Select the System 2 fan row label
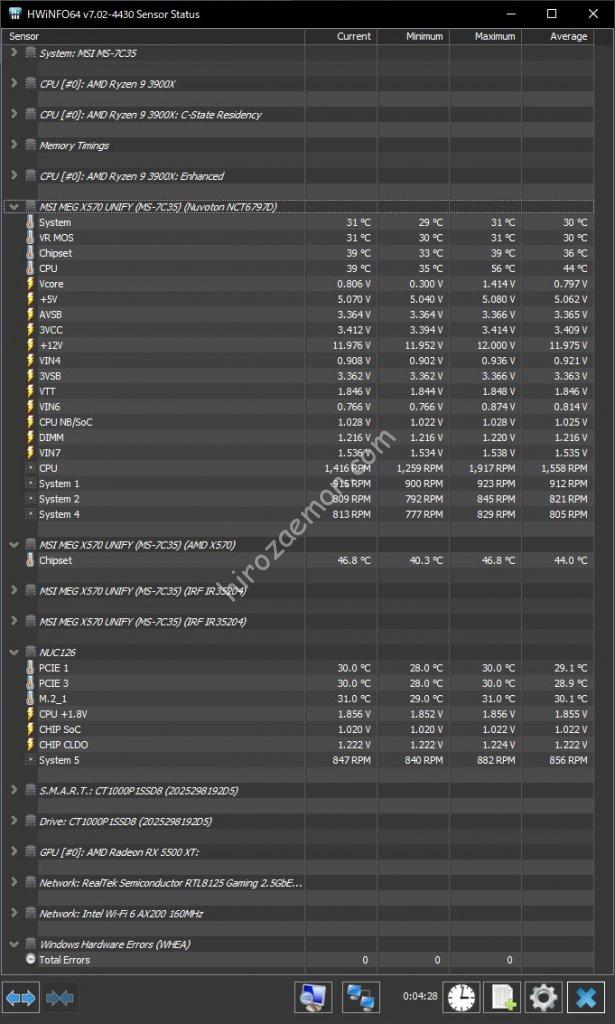615x1024 pixels. tap(59, 499)
